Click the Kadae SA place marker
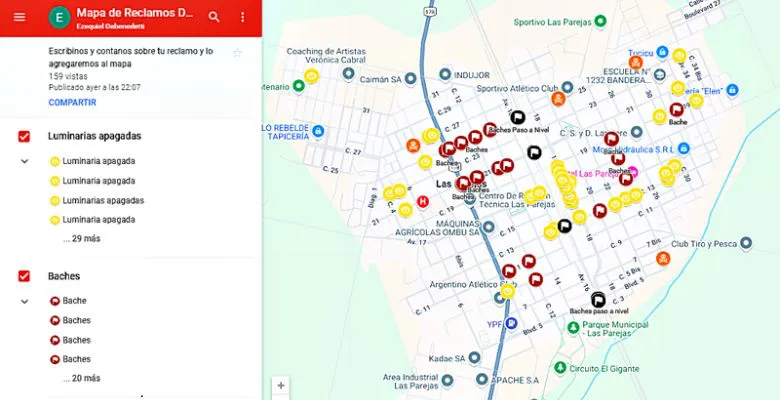 (475, 358)
